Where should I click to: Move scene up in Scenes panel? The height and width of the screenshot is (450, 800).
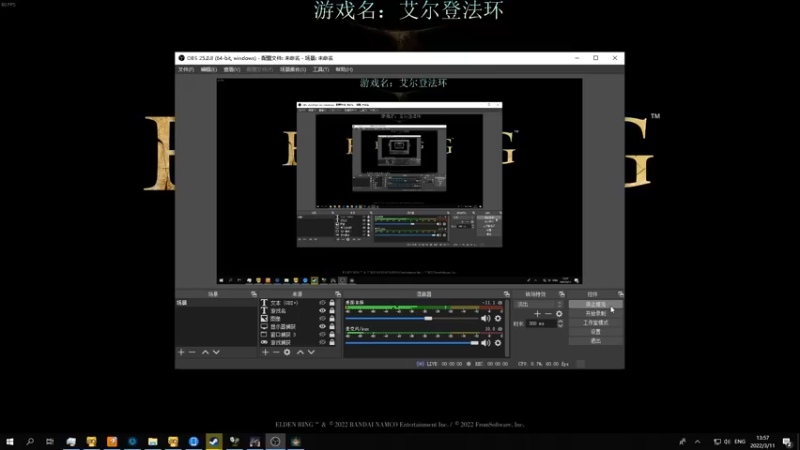205,352
